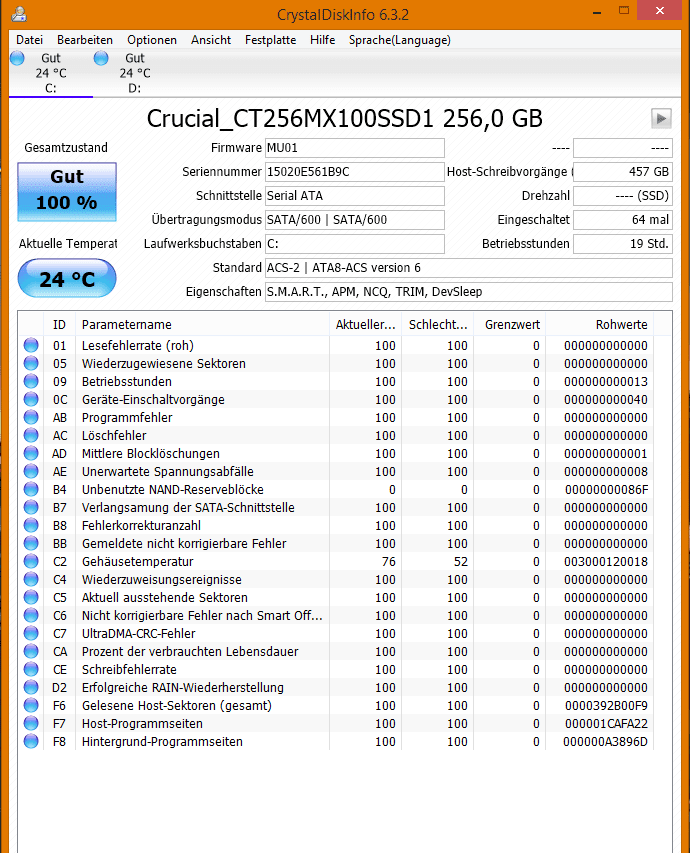This screenshot has height=853, width=690.
Task: Click Host-Schreibvorgänge value 457 GB
Action: 623,172
